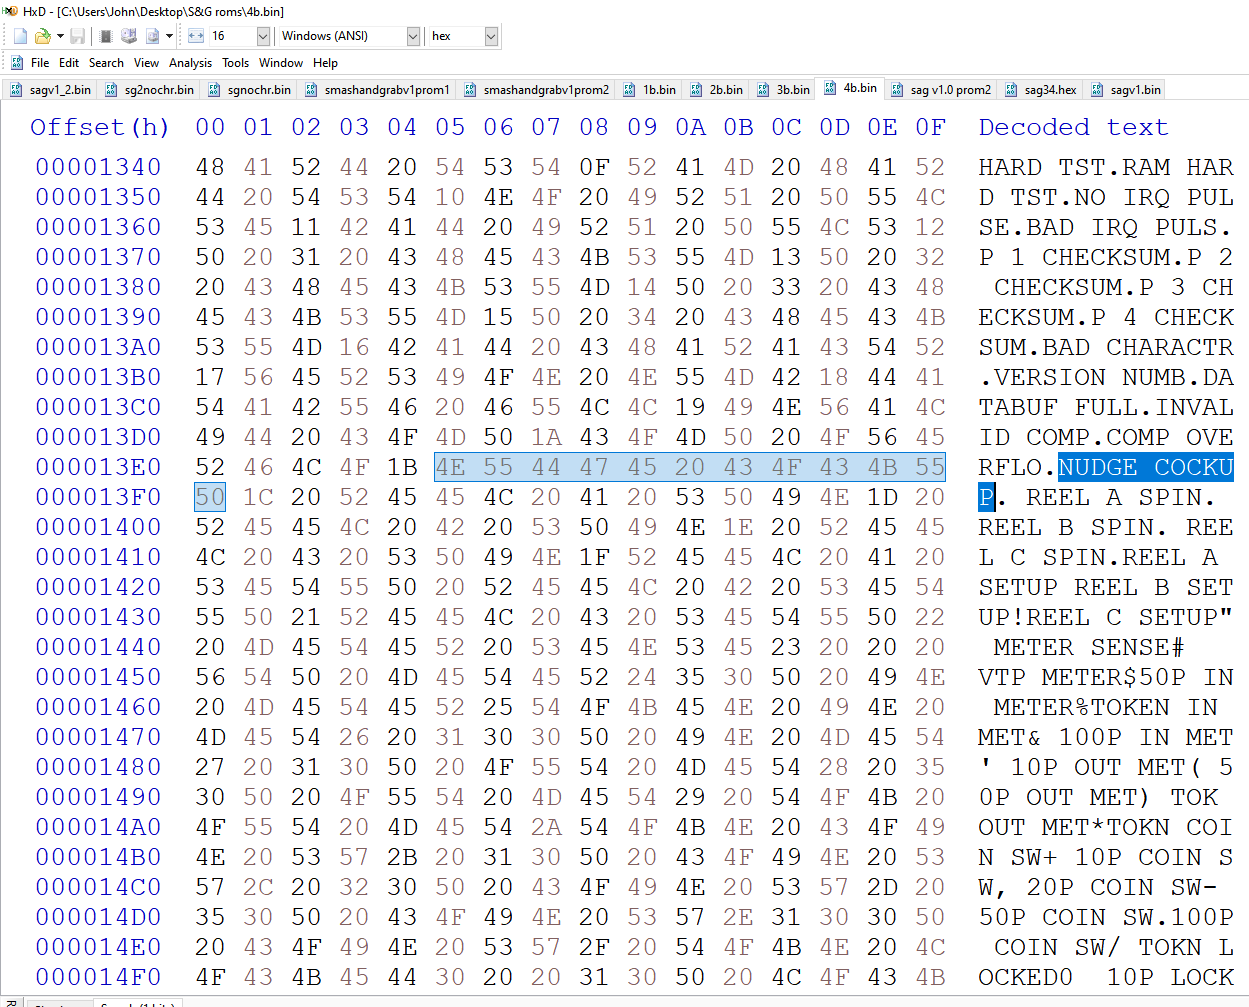This screenshot has width=1249, height=1007.
Task: Switch to the sgnochr.bin tab
Action: (x=249, y=89)
